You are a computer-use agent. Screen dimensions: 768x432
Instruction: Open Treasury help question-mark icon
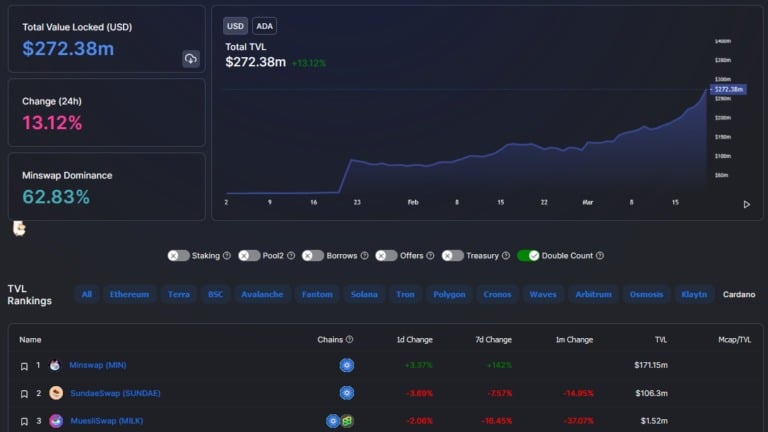tap(506, 256)
